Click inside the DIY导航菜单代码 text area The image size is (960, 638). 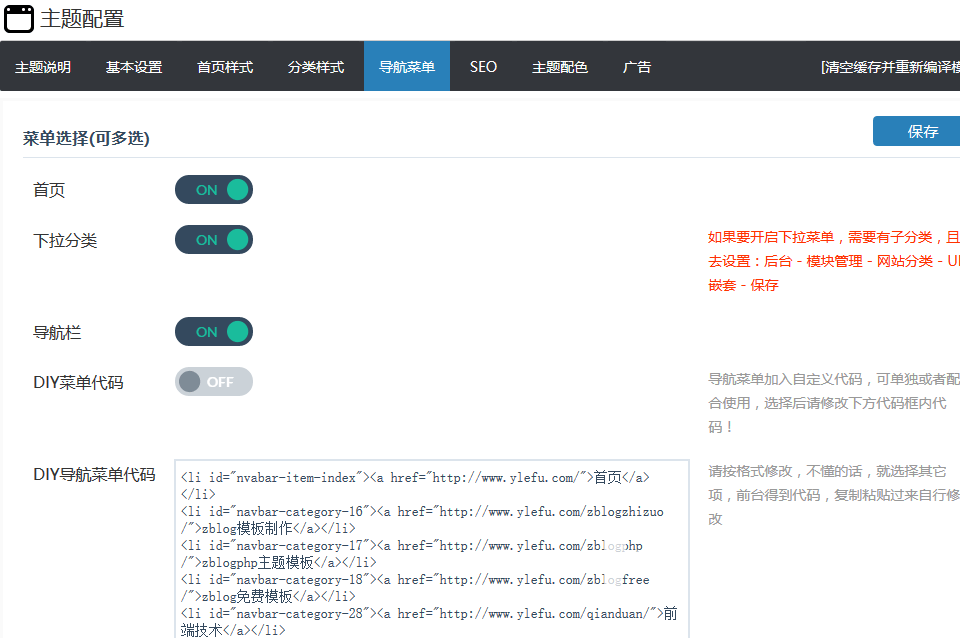432,550
